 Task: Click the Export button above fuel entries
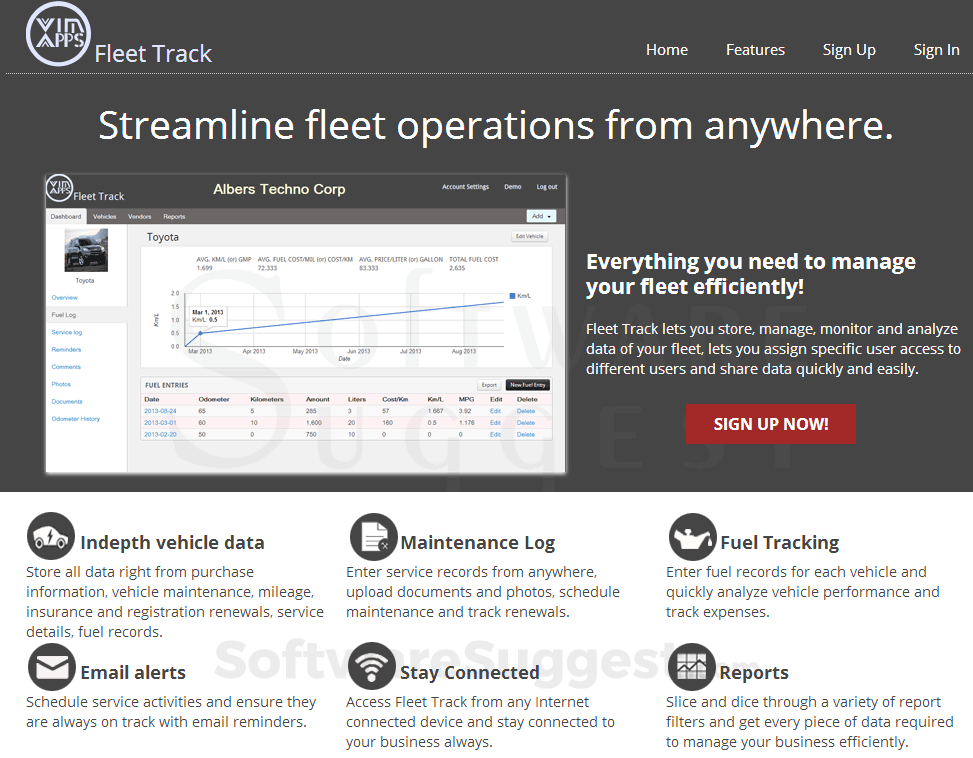pos(489,385)
